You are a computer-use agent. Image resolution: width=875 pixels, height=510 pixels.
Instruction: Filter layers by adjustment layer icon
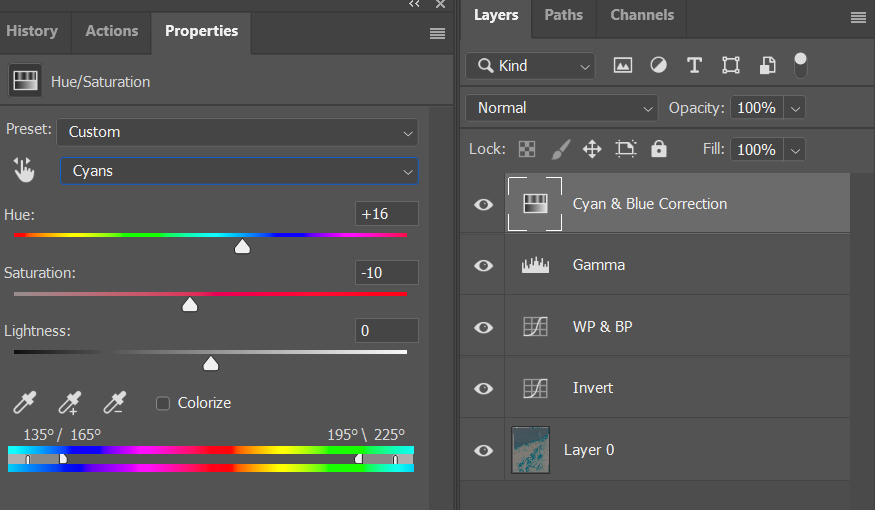coord(658,66)
